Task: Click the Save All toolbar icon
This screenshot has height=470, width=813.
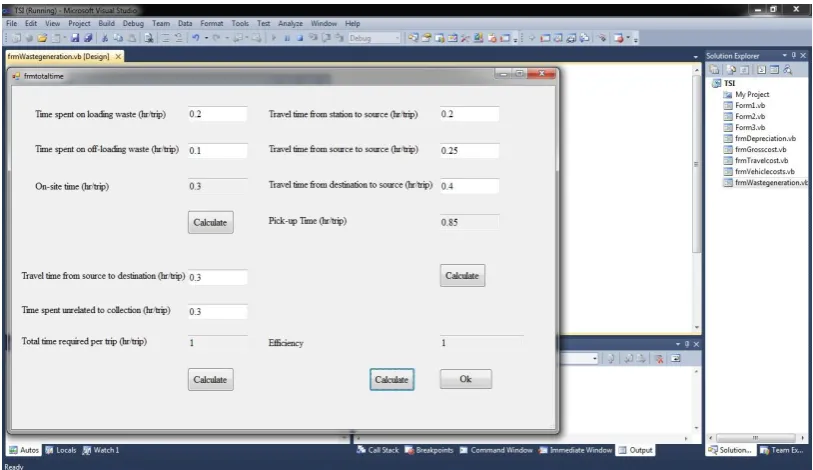Action: [88, 38]
